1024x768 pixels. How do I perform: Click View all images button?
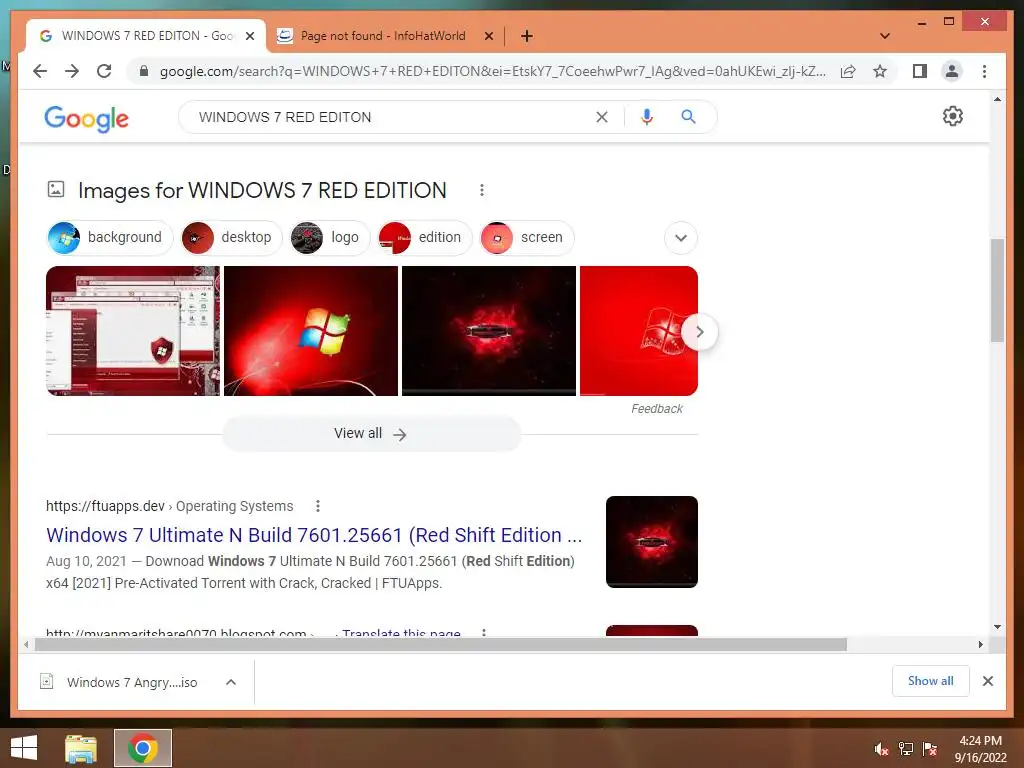pyautogui.click(x=371, y=434)
